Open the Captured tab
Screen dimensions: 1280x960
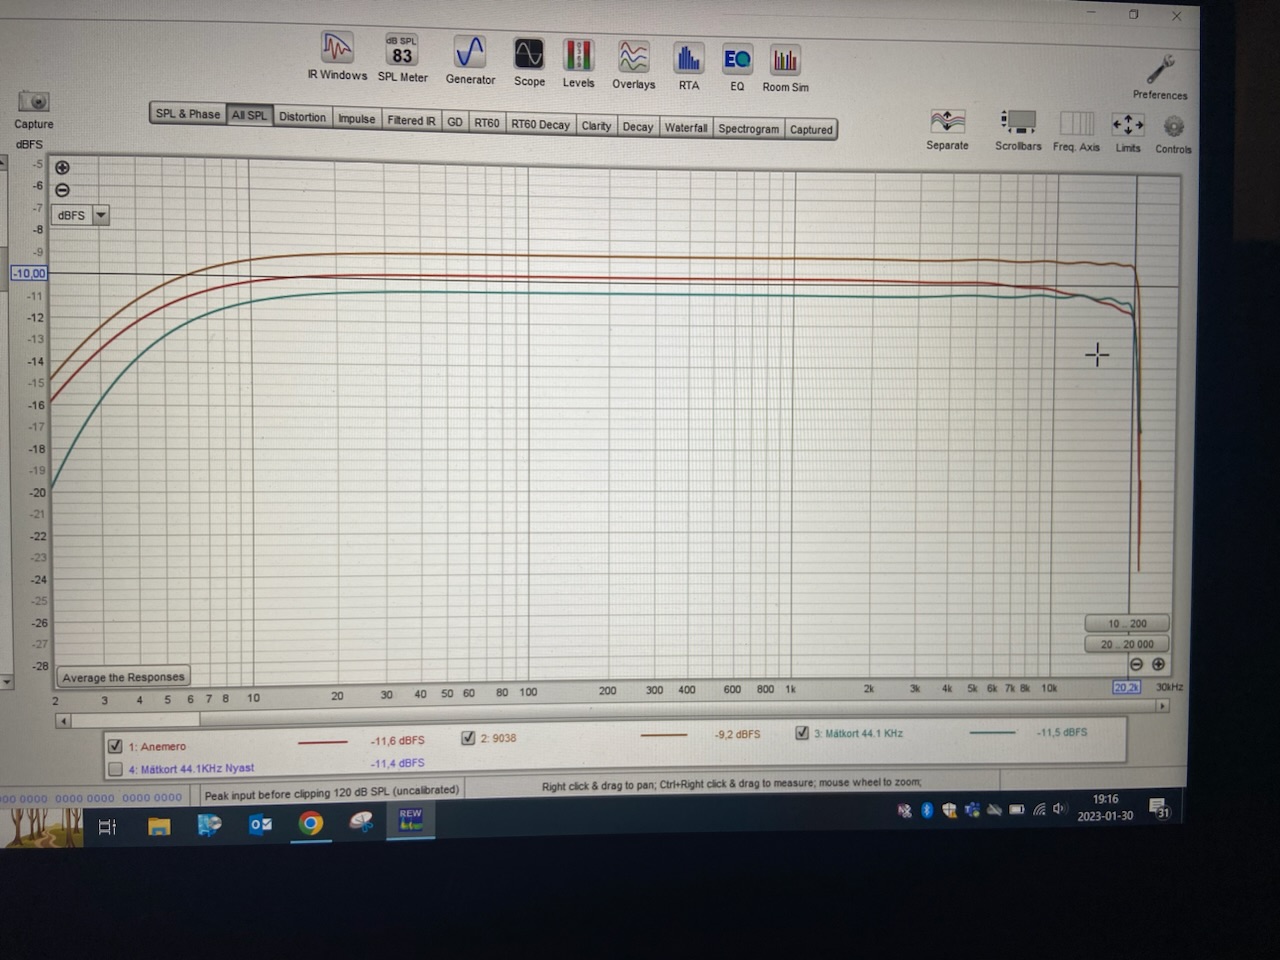tap(811, 129)
